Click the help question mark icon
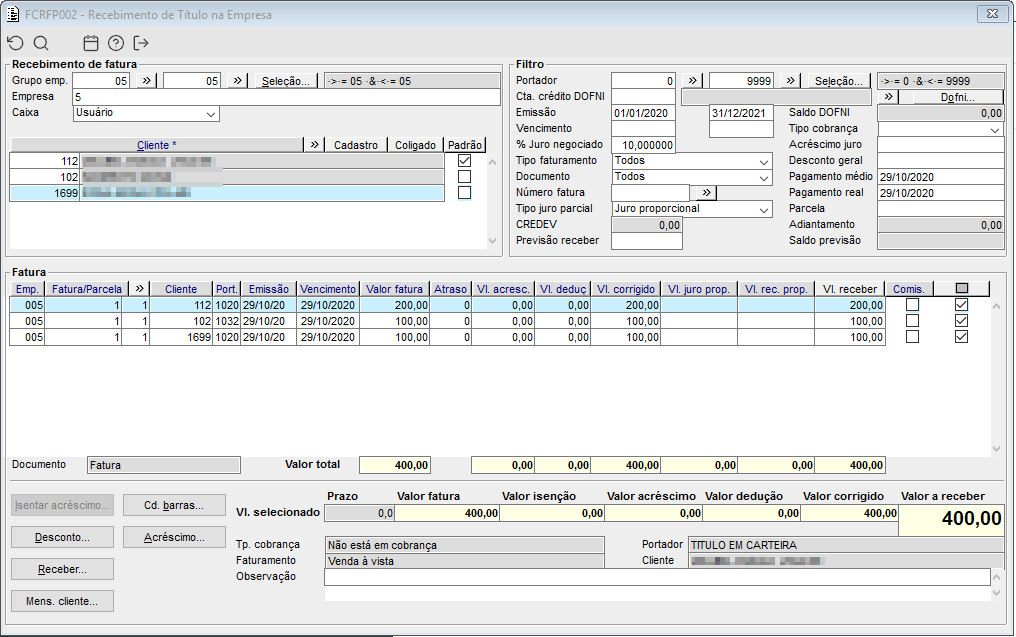This screenshot has height=637, width=1016. [116, 43]
